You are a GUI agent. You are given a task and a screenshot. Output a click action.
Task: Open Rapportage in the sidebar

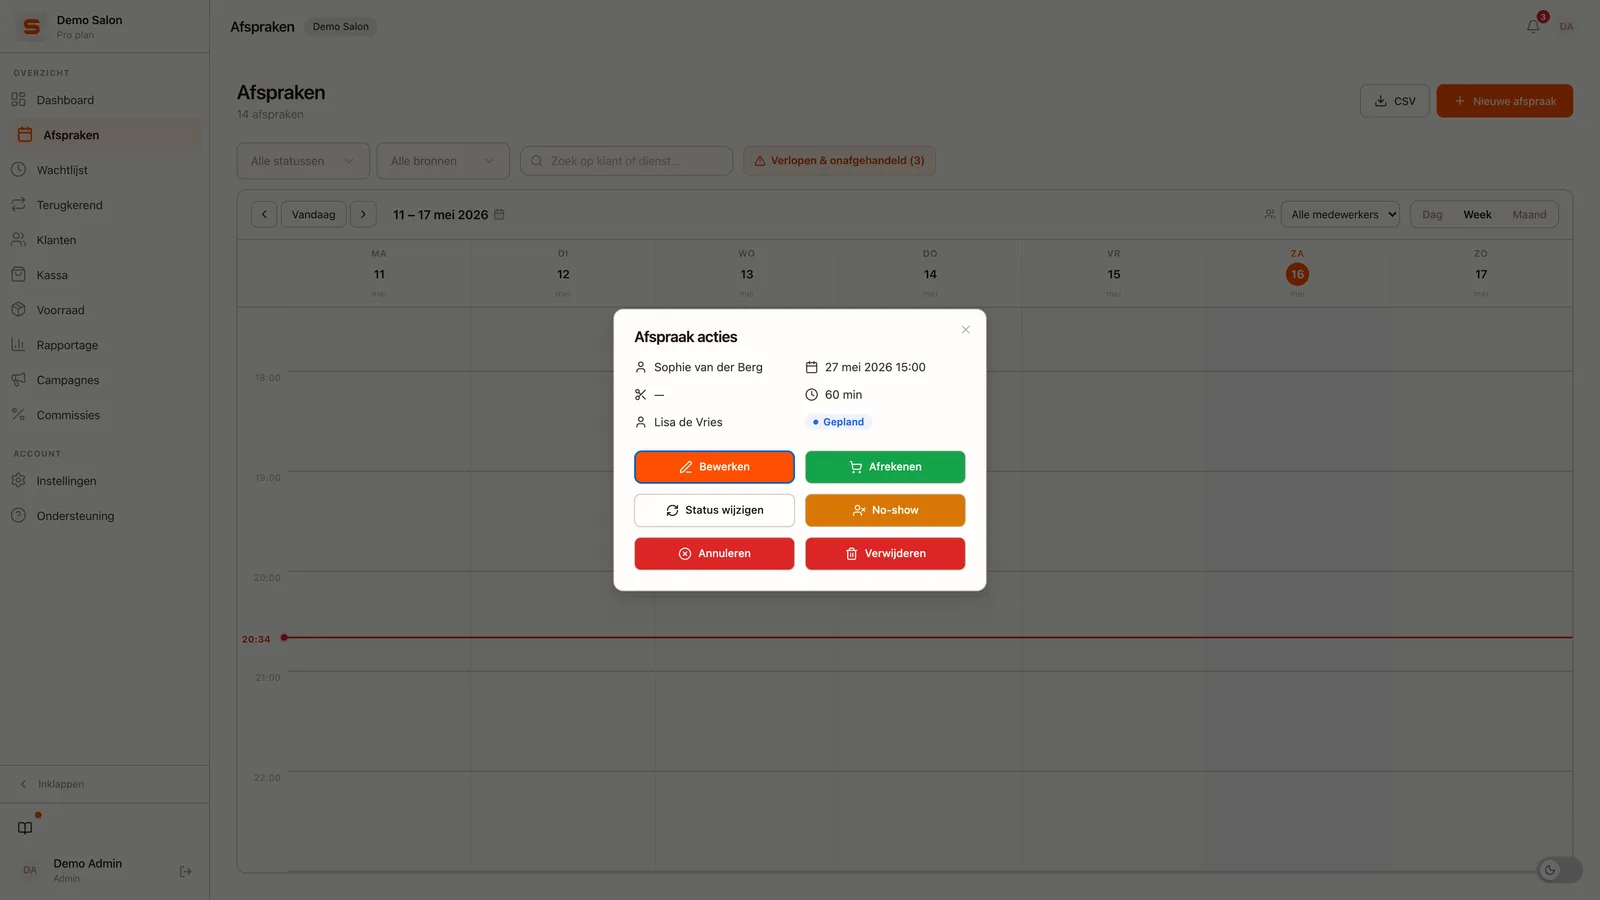pos(104,345)
